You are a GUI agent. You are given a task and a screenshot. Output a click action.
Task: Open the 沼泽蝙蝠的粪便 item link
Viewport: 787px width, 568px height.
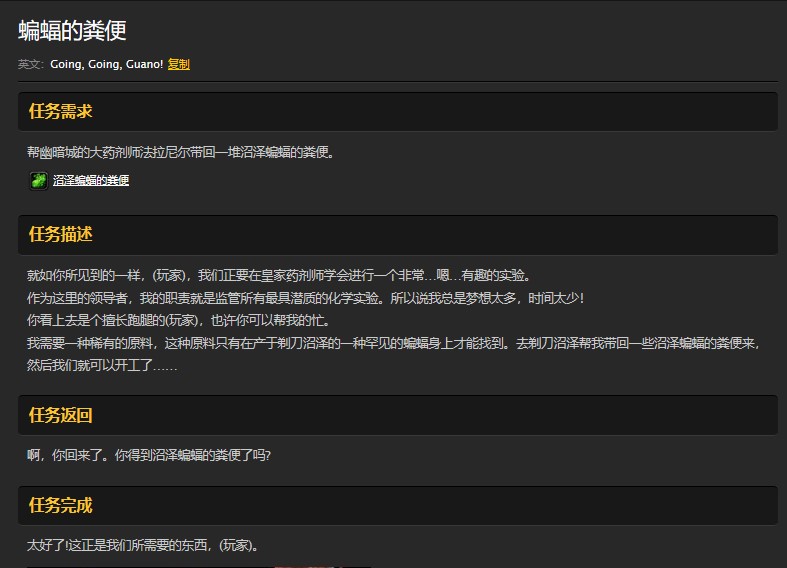[x=91, y=181]
